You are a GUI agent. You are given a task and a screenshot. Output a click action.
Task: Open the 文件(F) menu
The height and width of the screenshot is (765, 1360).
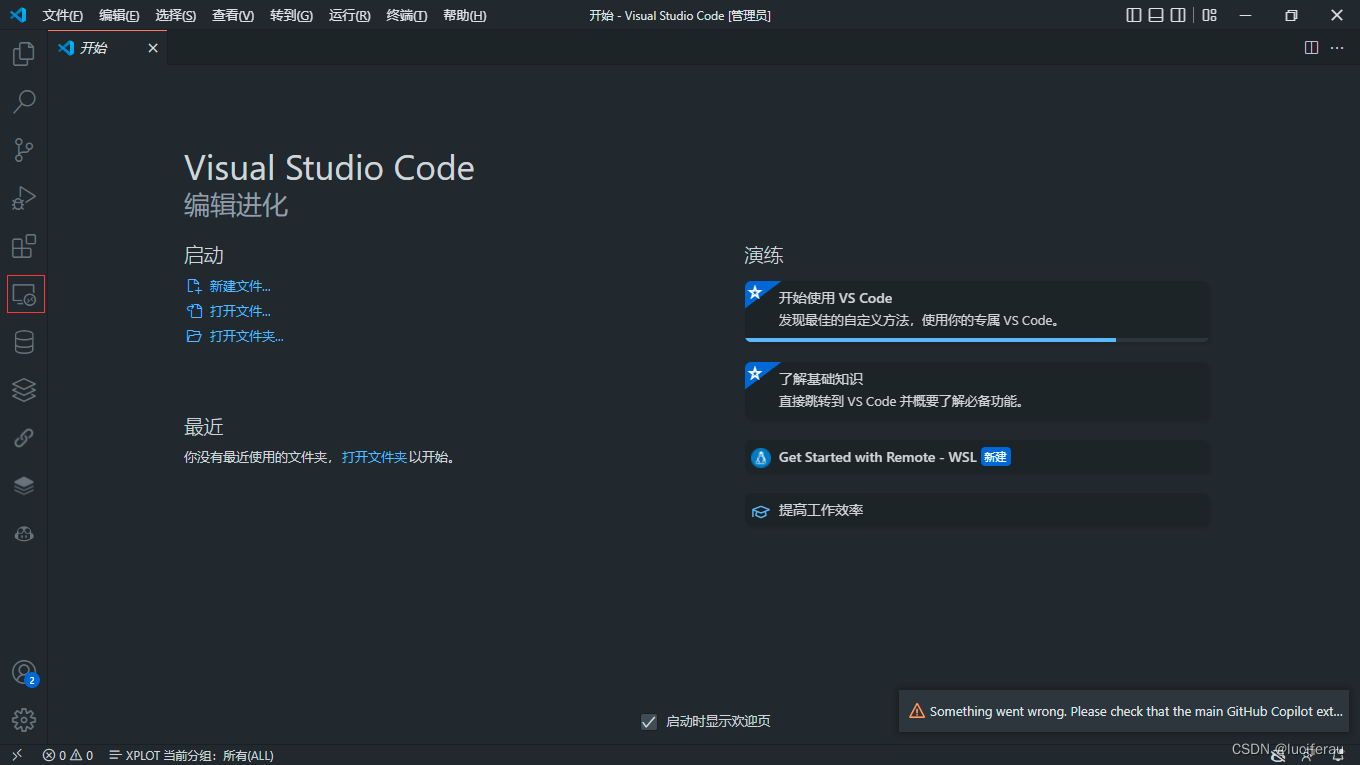(x=63, y=15)
